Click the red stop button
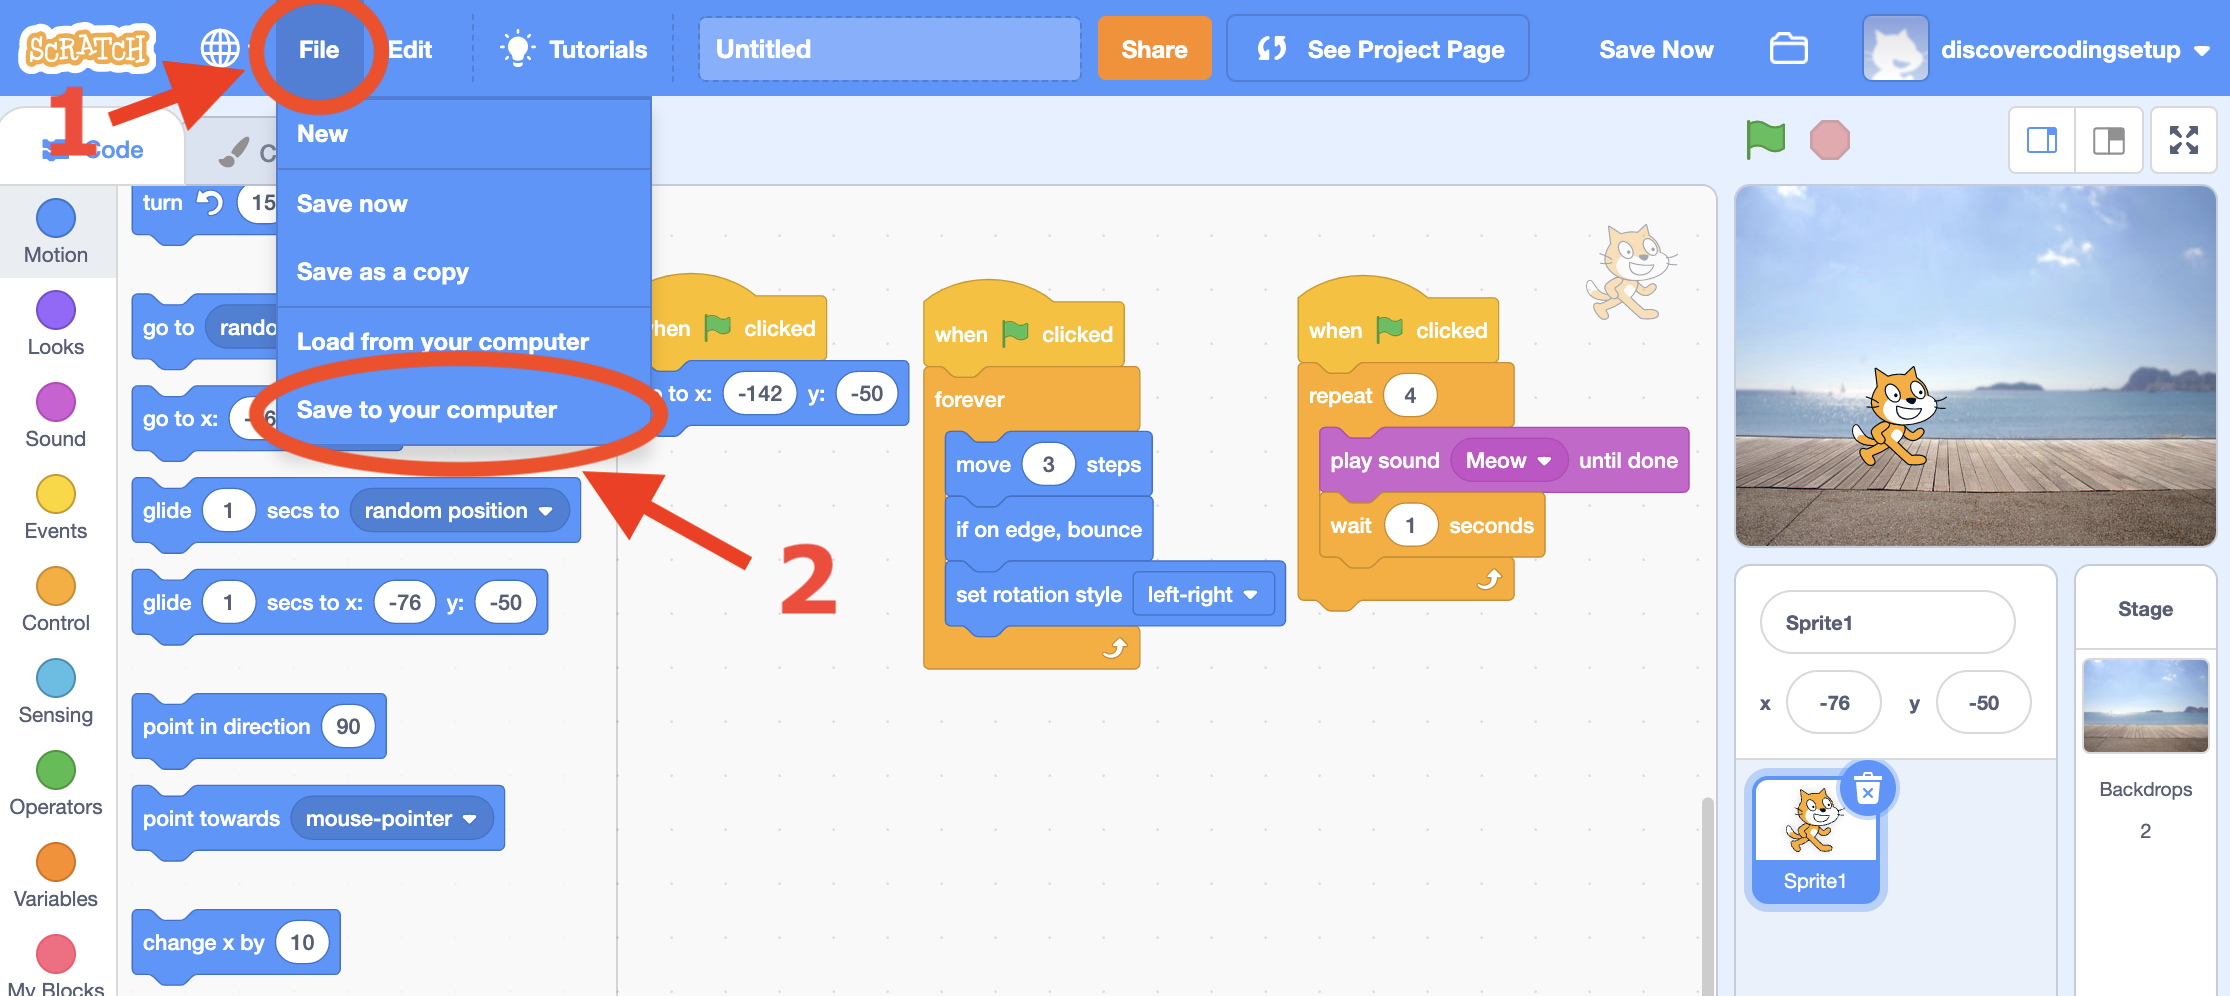The height and width of the screenshot is (996, 2230). coord(1830,140)
